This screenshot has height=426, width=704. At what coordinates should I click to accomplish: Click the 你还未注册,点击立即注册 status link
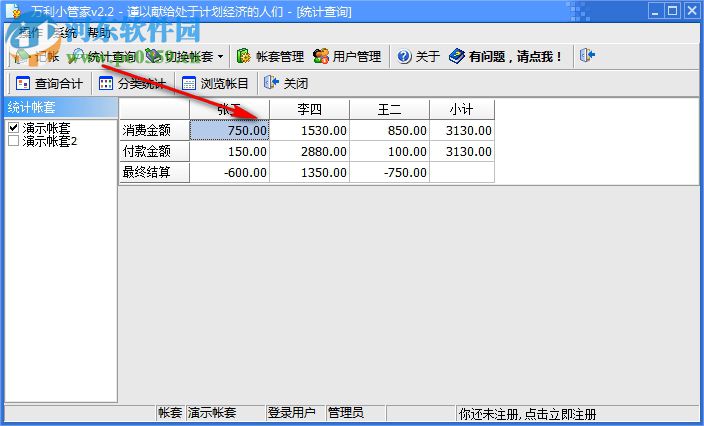[528, 414]
